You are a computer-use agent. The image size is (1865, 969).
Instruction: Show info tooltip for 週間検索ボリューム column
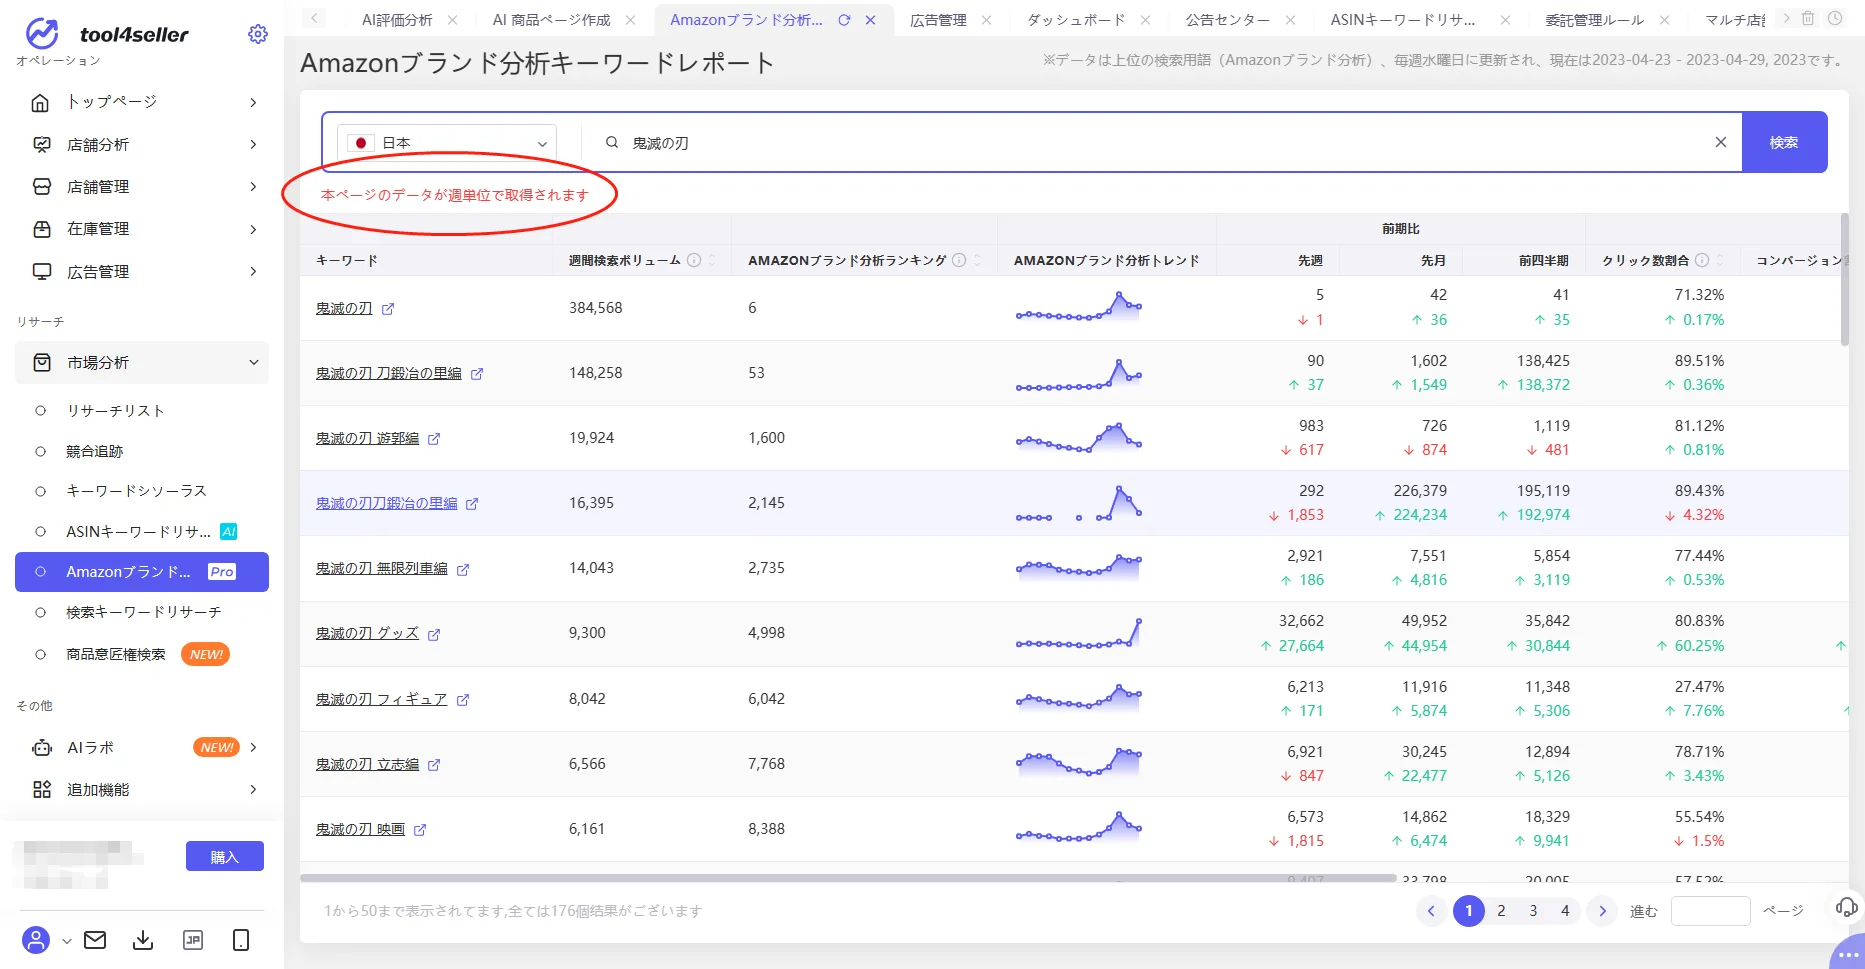(694, 260)
